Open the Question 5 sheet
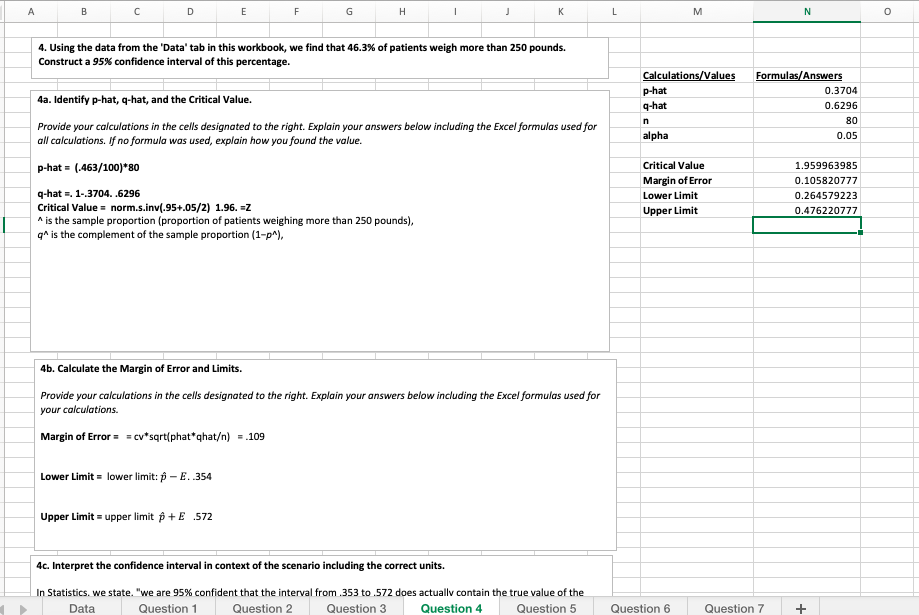 click(546, 607)
